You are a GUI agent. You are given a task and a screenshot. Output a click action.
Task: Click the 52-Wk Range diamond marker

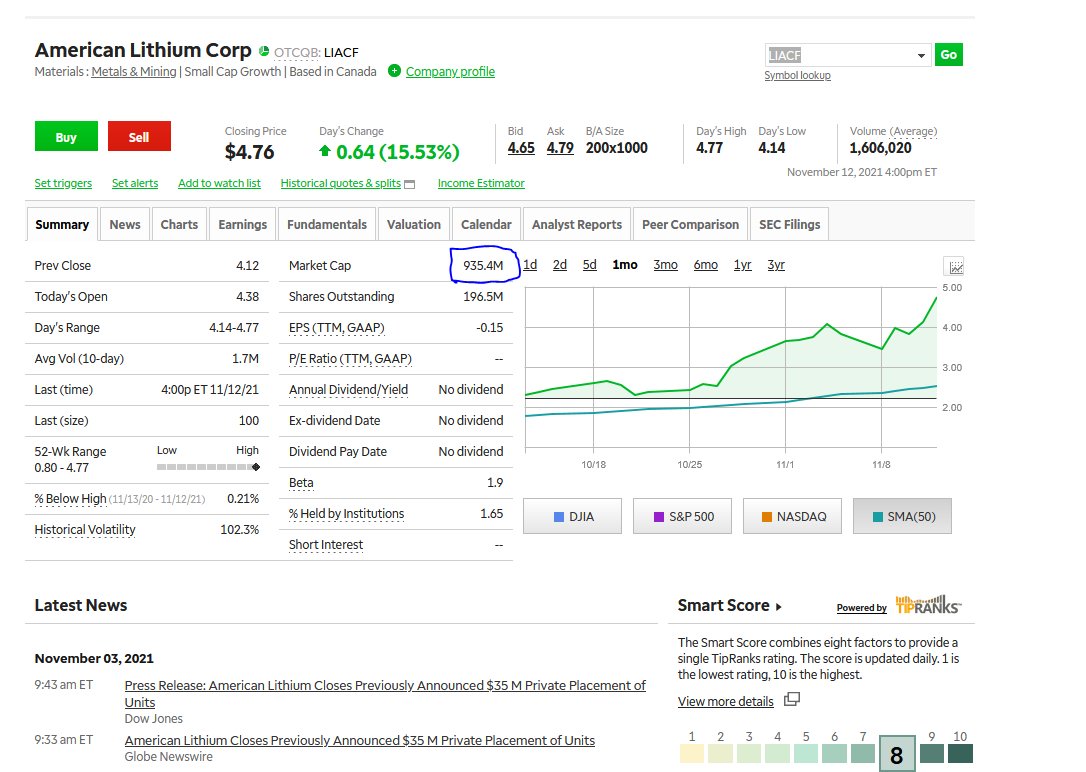click(x=256, y=467)
